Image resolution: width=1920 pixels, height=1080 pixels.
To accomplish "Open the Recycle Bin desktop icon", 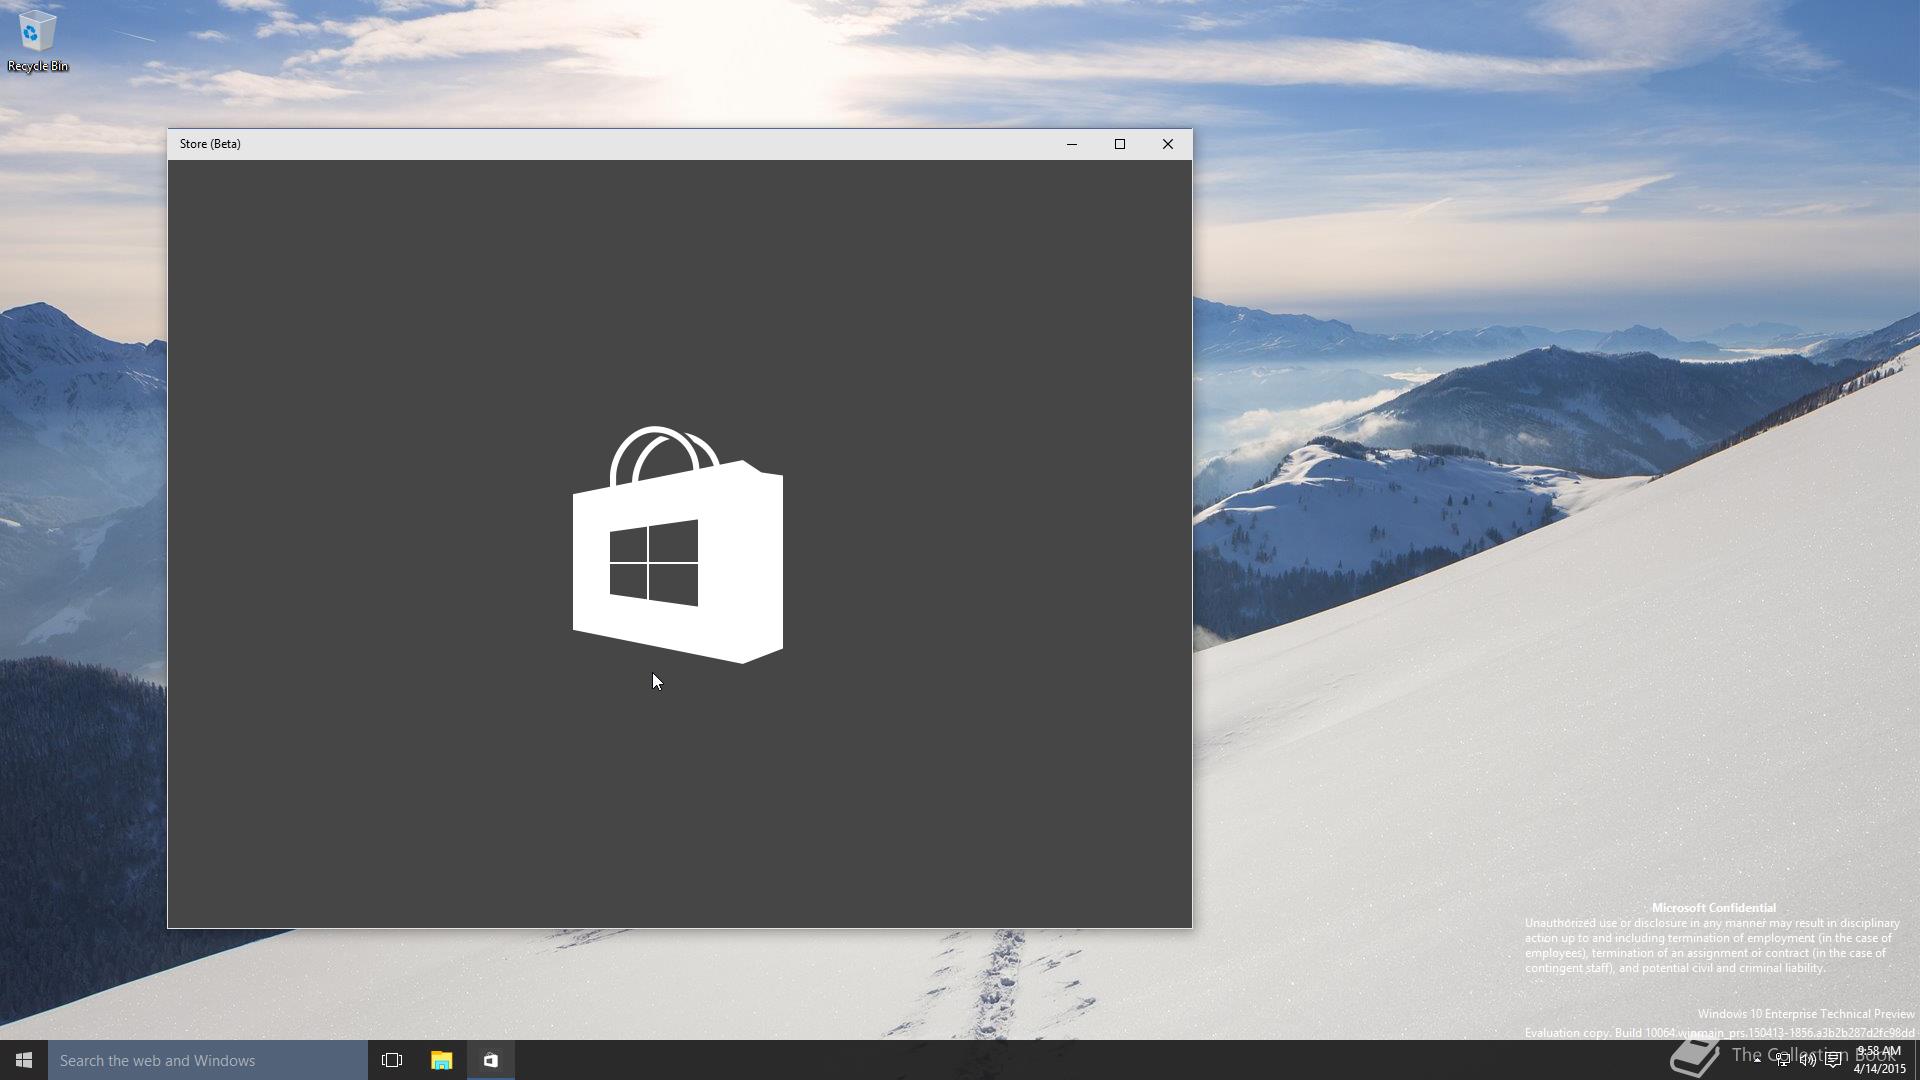I will click(37, 41).
